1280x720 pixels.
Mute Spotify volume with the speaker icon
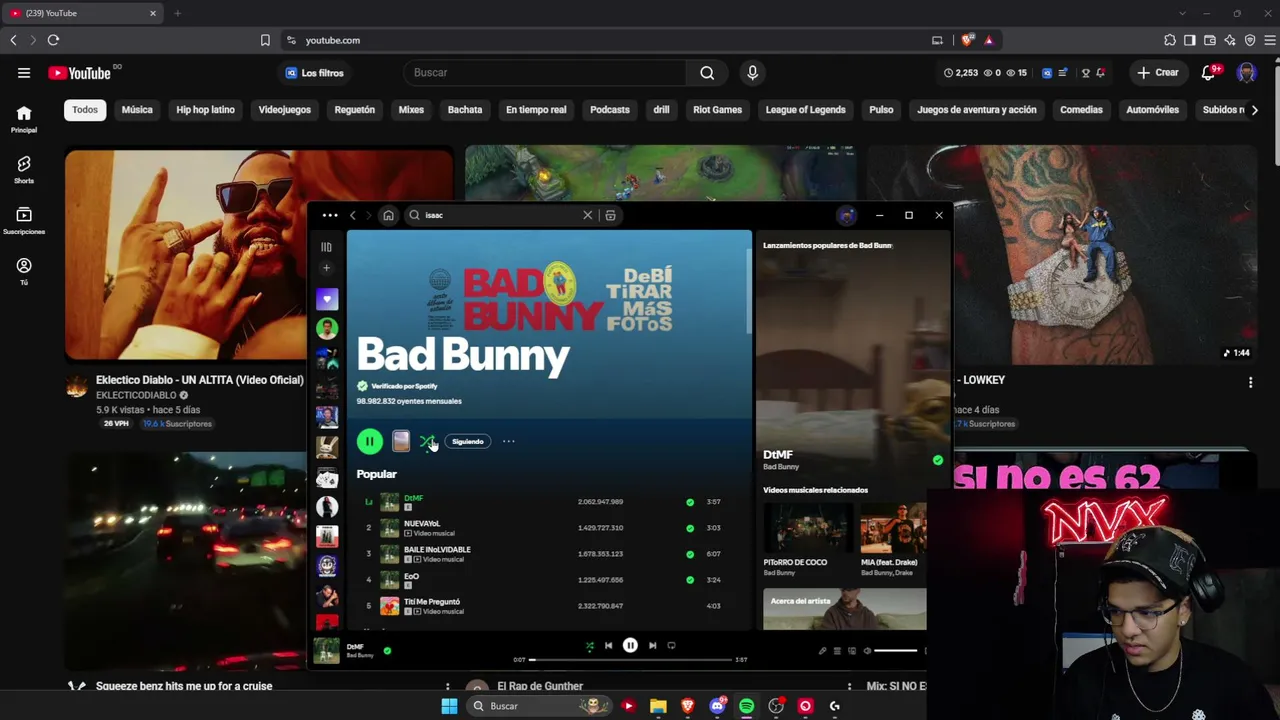(867, 651)
